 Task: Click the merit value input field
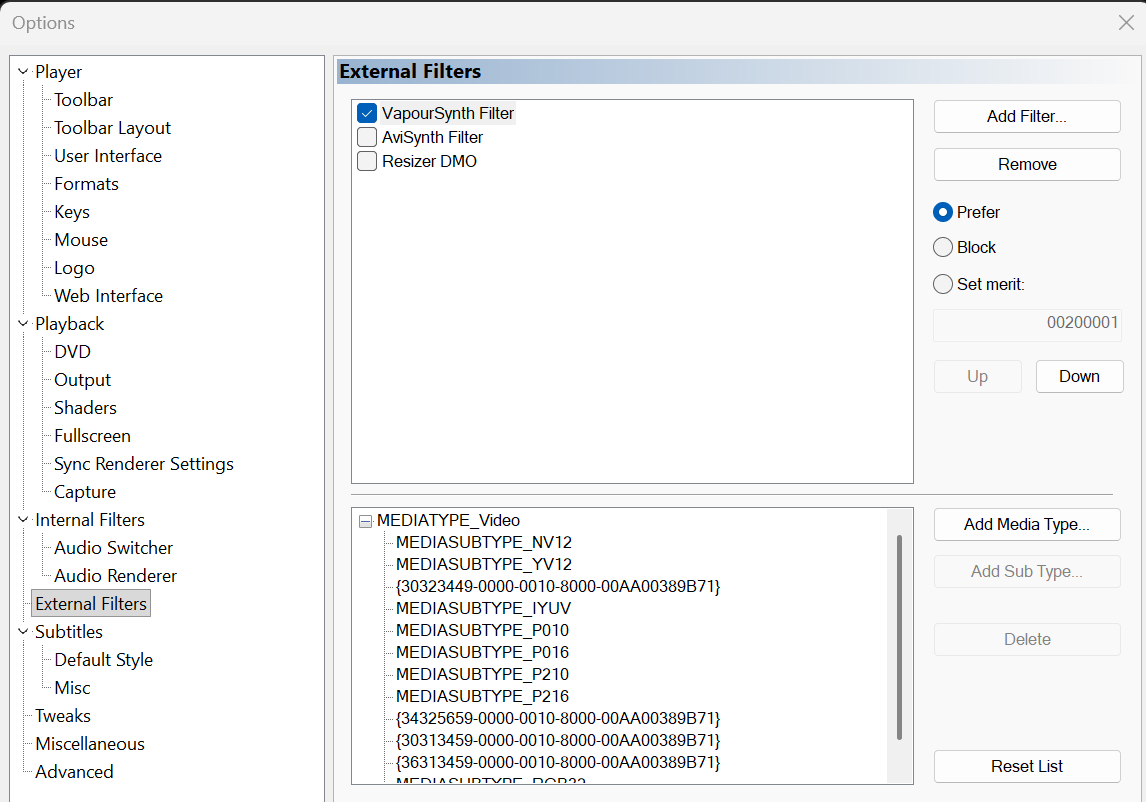pyautogui.click(x=1026, y=324)
